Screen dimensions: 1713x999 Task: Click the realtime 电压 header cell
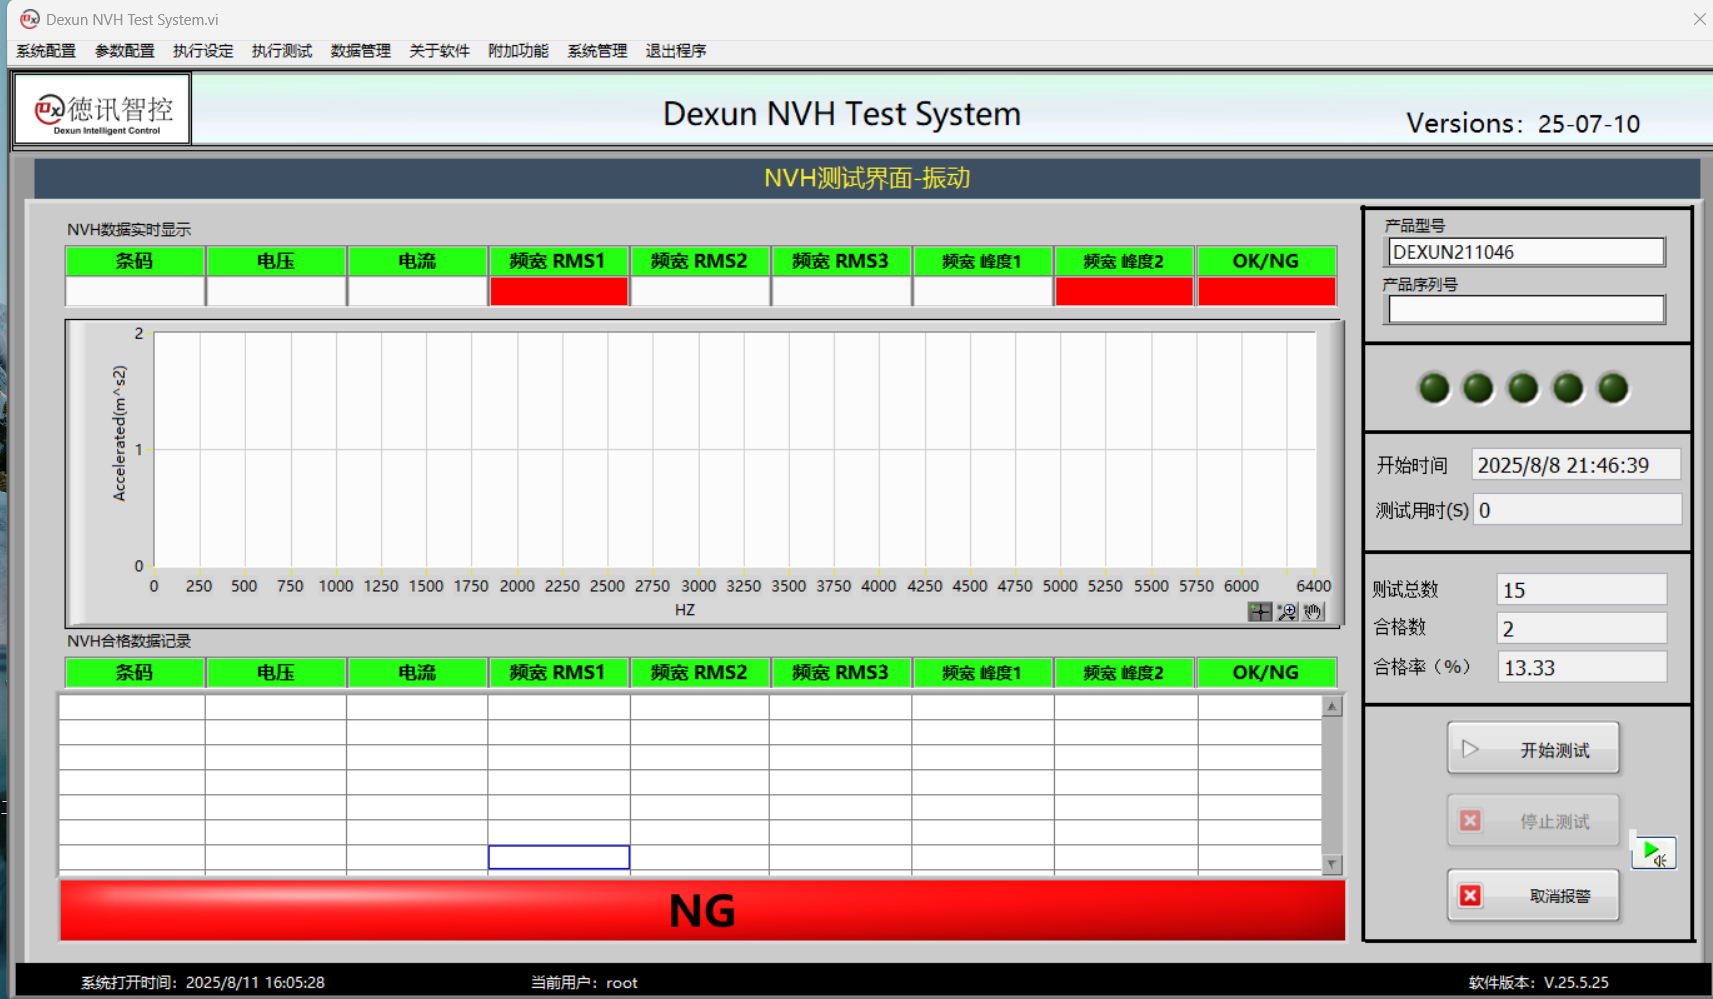point(276,261)
